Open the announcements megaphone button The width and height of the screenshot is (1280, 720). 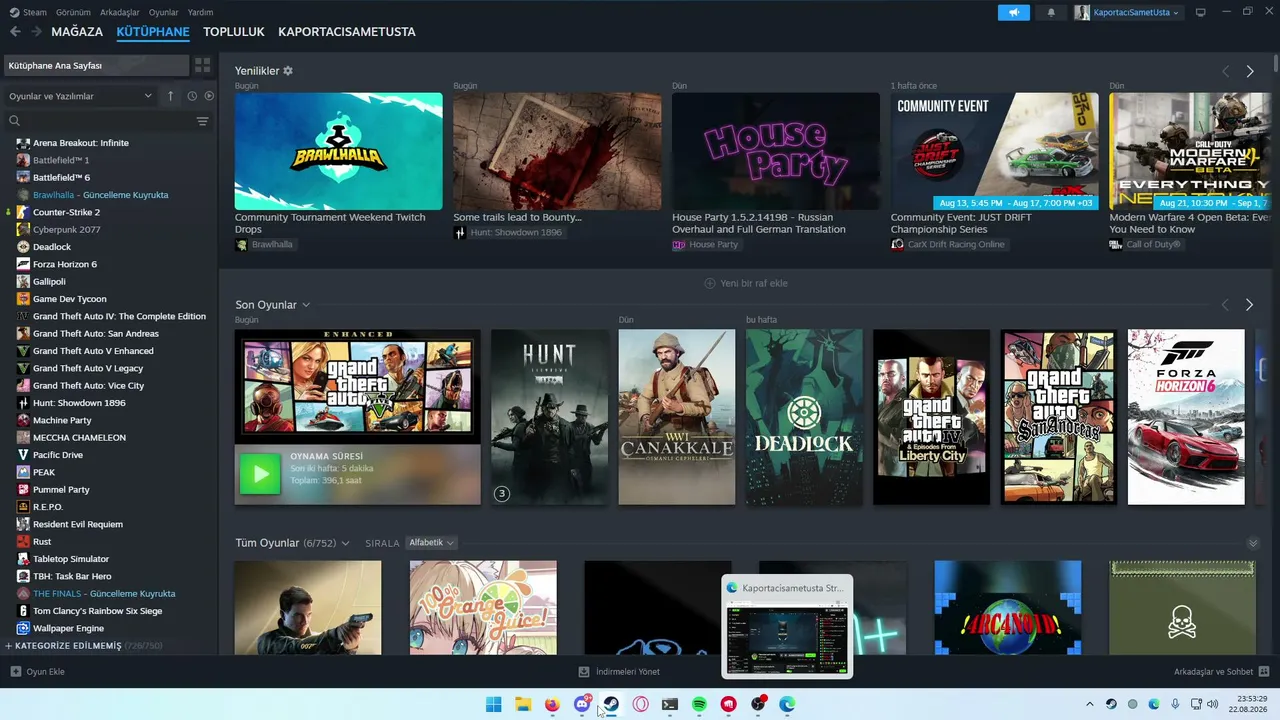1013,13
